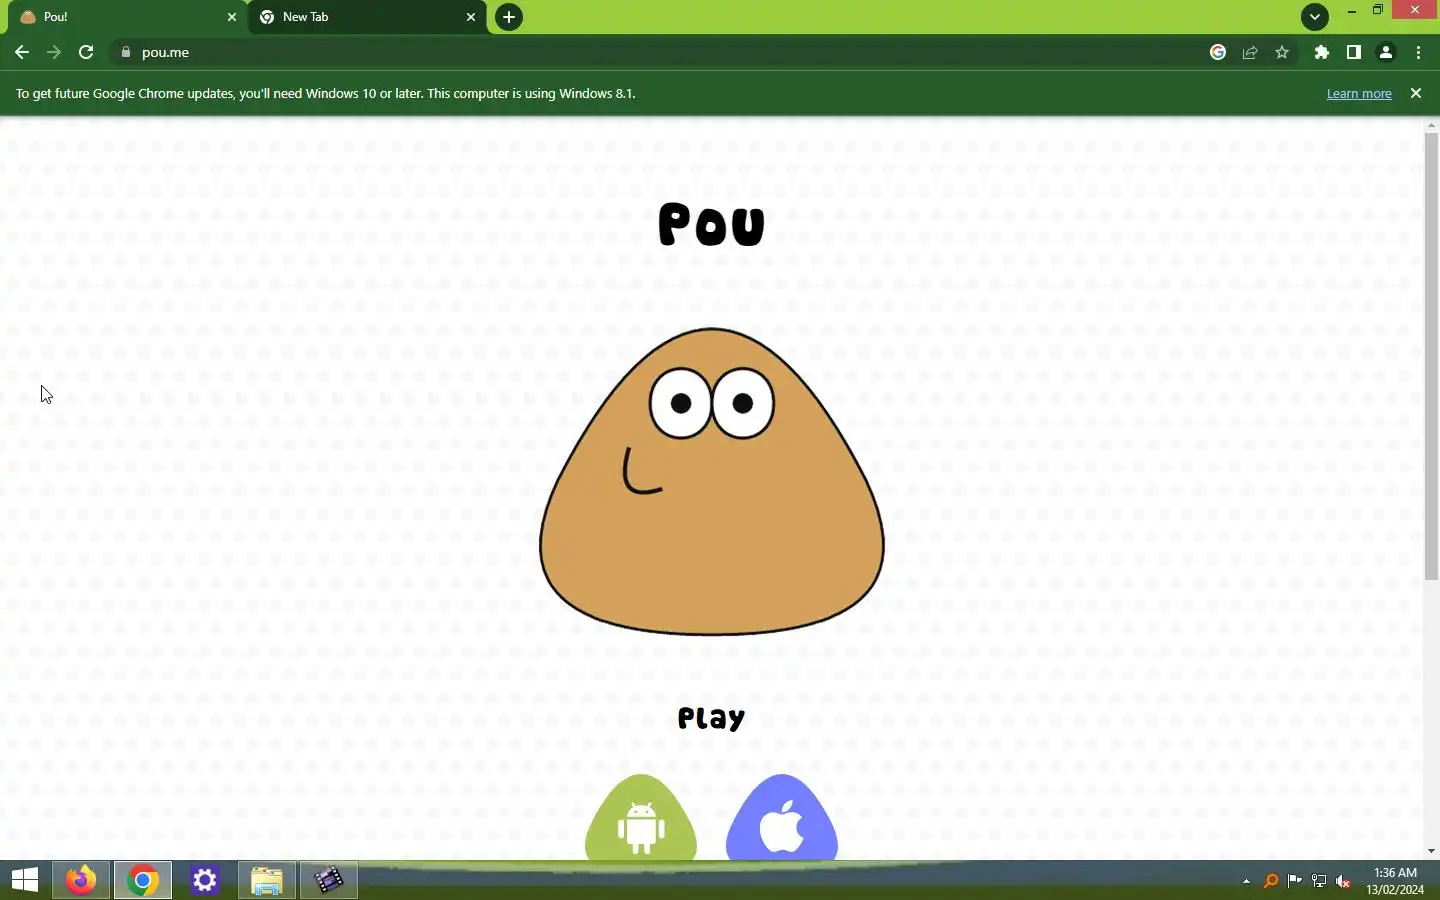Click the orange search tray icon
This screenshot has height=900, width=1440.
click(1271, 881)
